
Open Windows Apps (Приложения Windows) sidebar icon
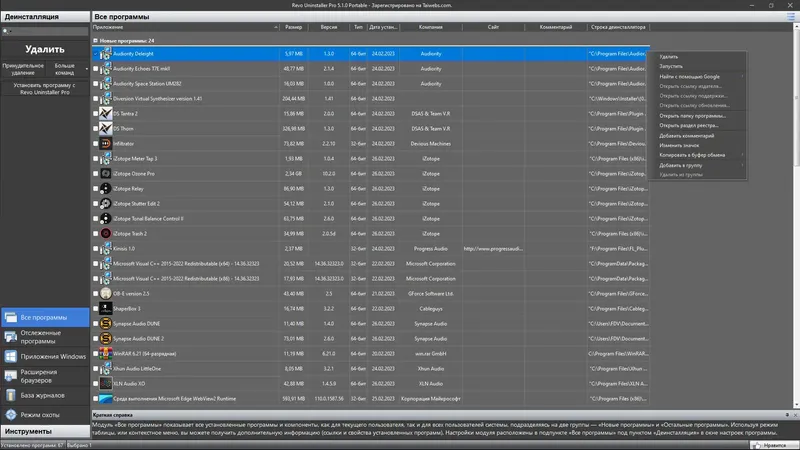[x=11, y=356]
